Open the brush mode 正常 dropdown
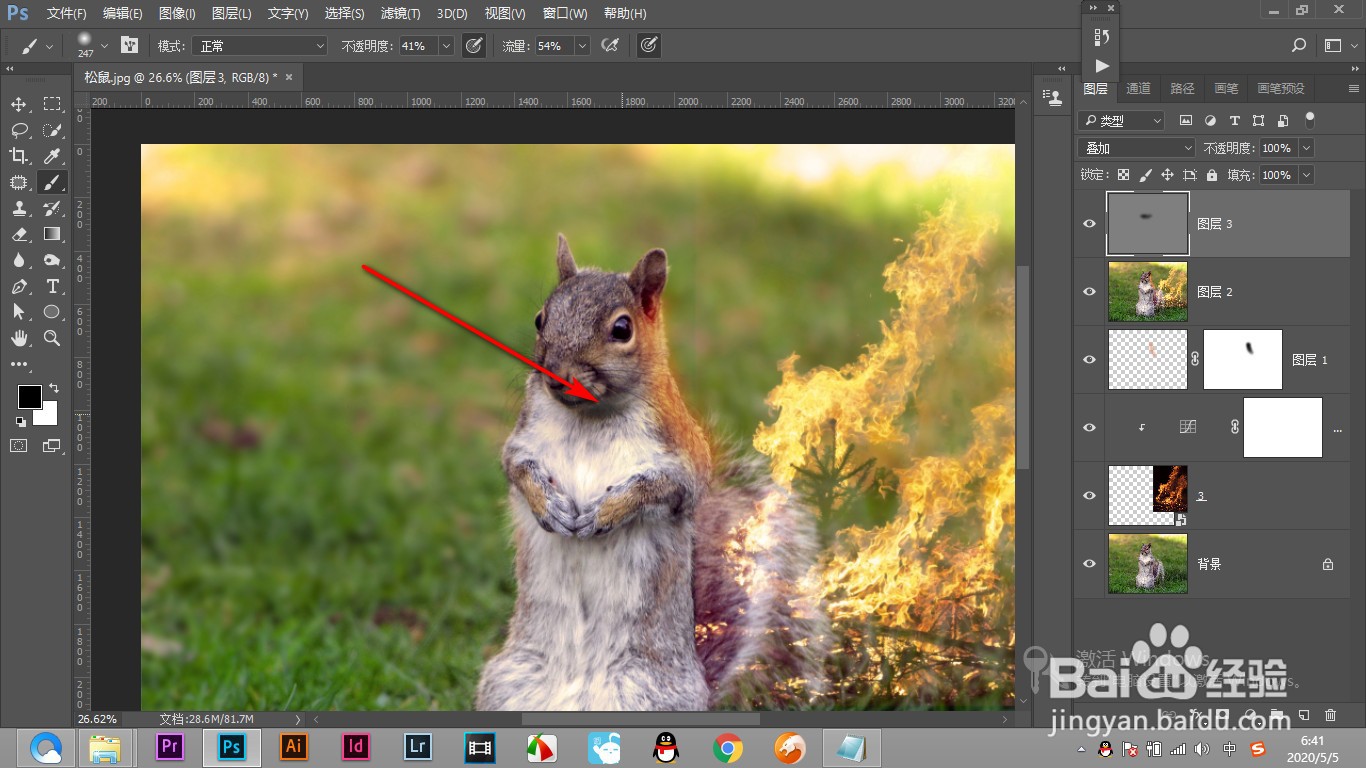1366x768 pixels. (261, 46)
